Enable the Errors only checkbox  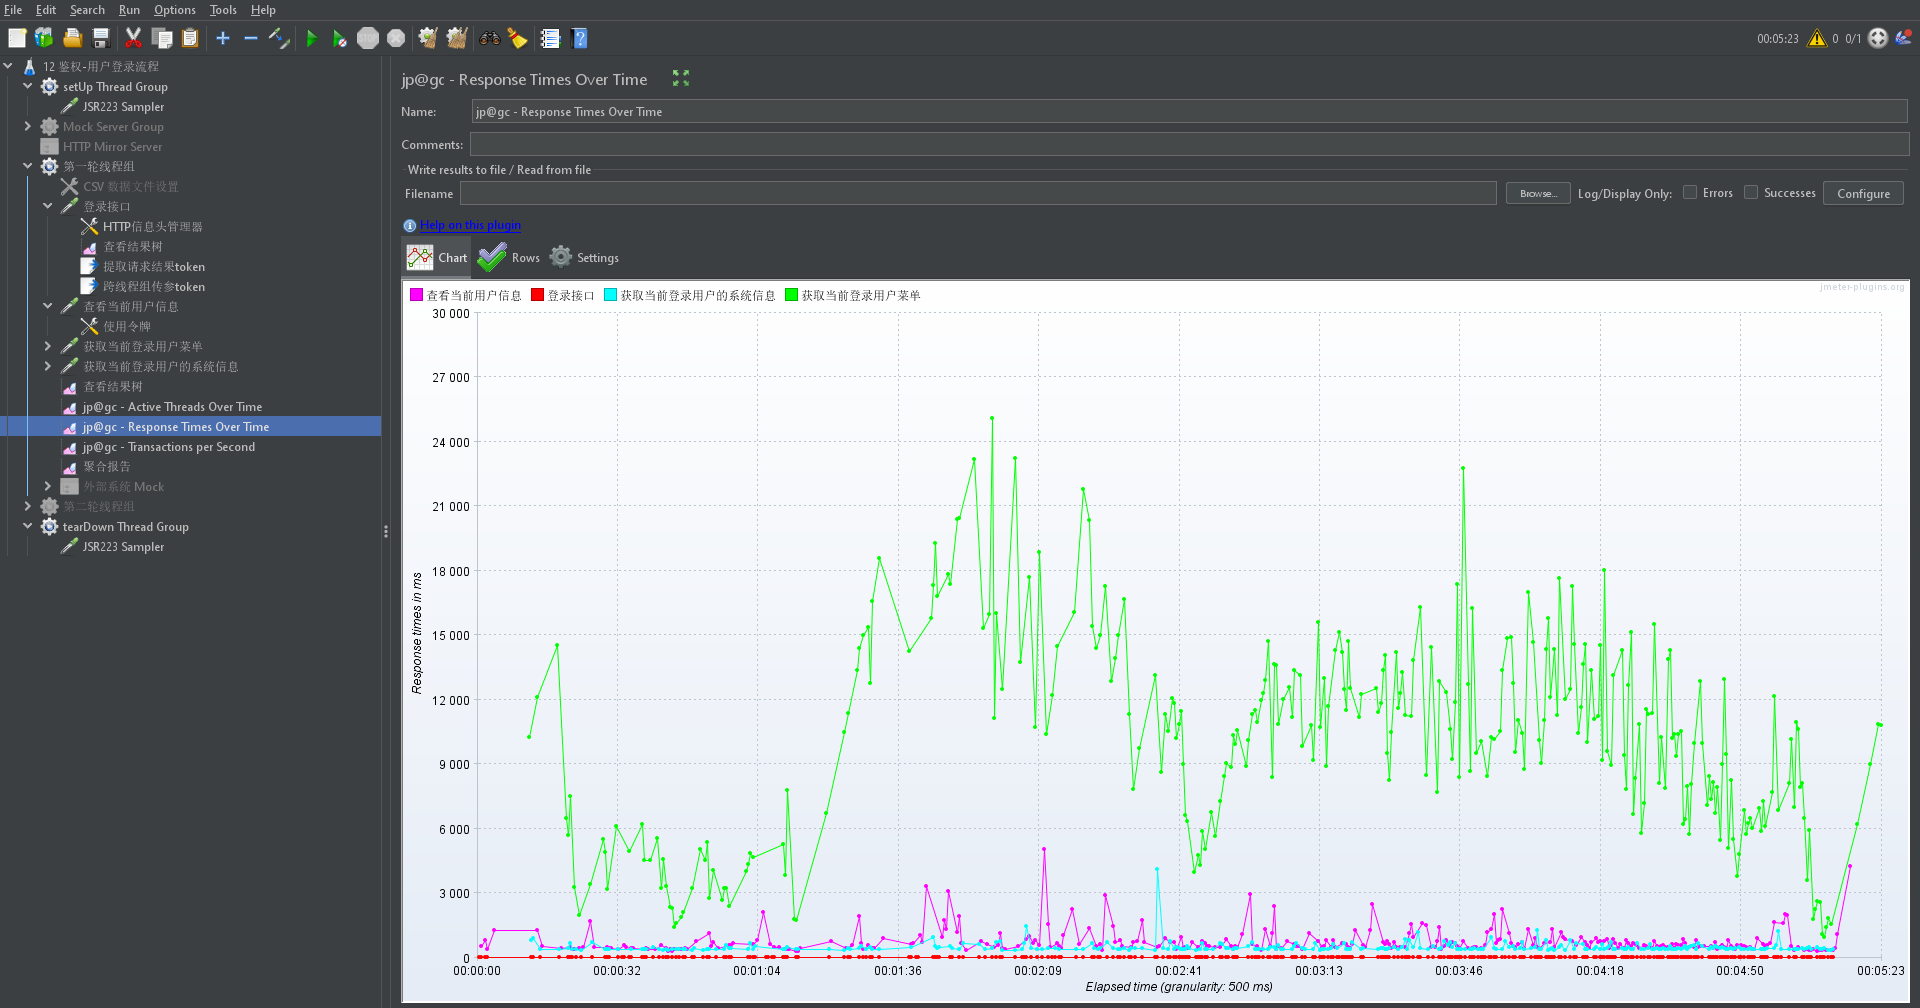(x=1690, y=192)
